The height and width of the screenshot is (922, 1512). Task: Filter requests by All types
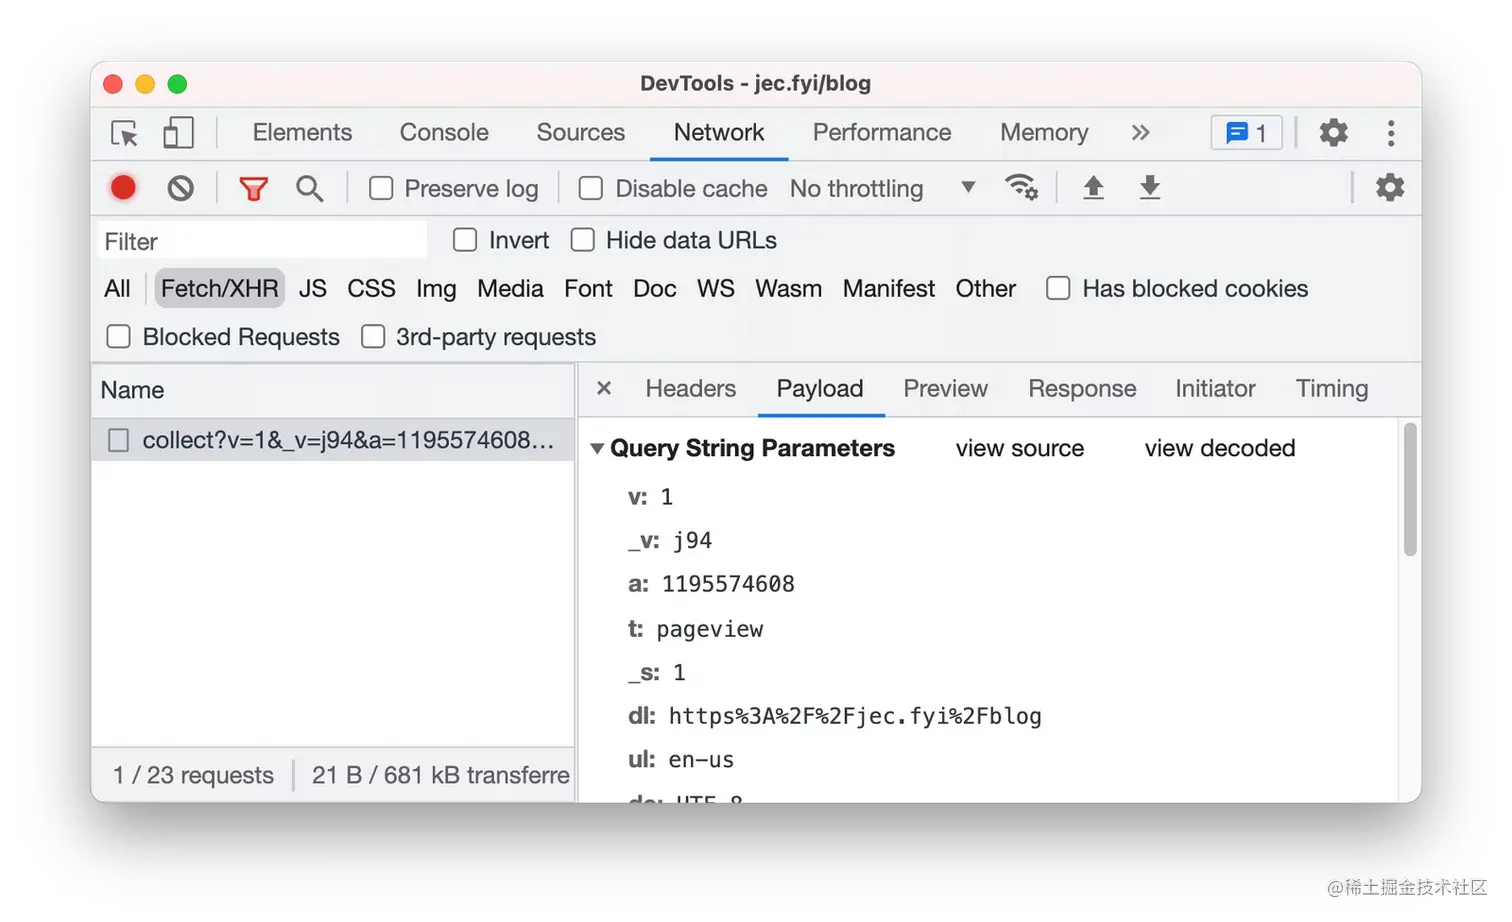click(x=117, y=288)
